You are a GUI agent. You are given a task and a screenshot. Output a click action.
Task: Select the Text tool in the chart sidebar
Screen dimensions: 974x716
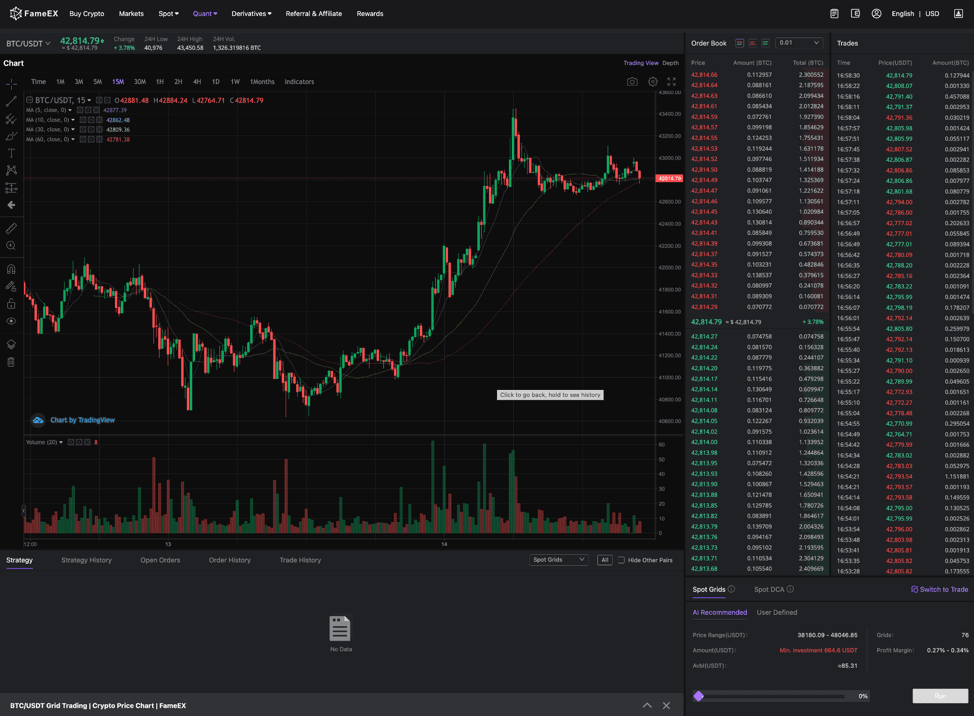pyautogui.click(x=11, y=153)
